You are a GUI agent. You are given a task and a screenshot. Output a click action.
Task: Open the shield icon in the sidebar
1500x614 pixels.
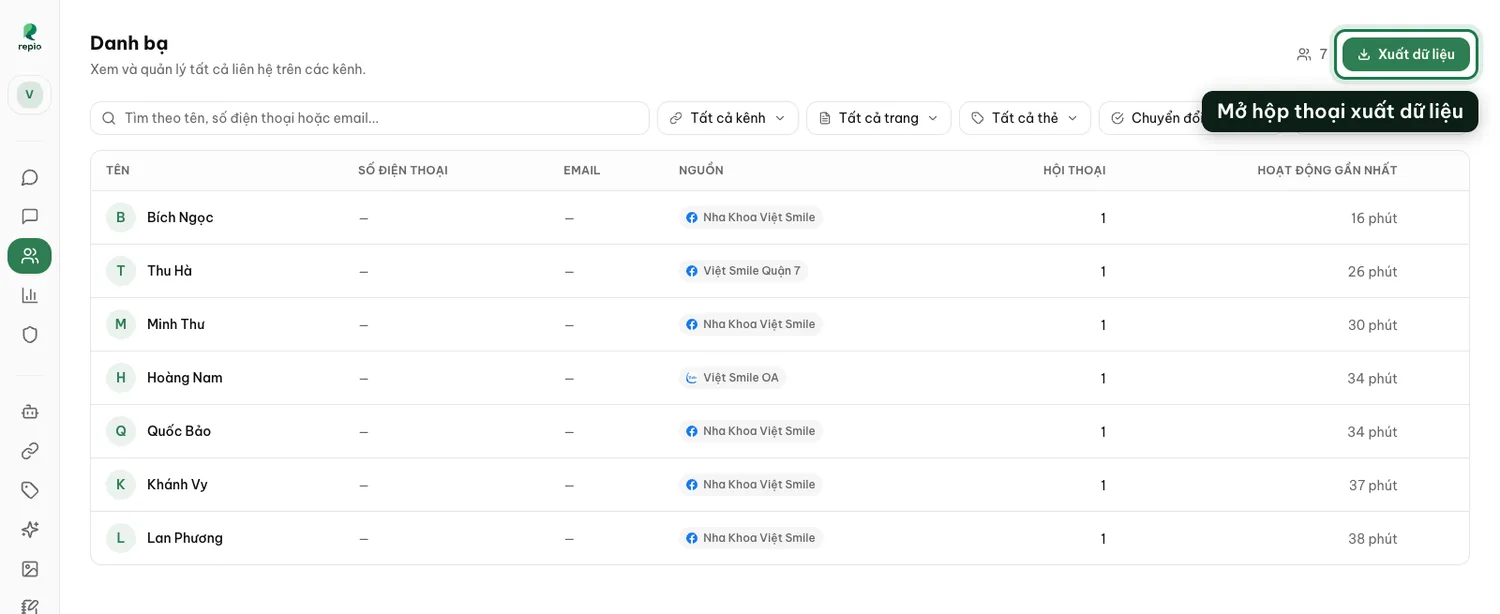30,334
